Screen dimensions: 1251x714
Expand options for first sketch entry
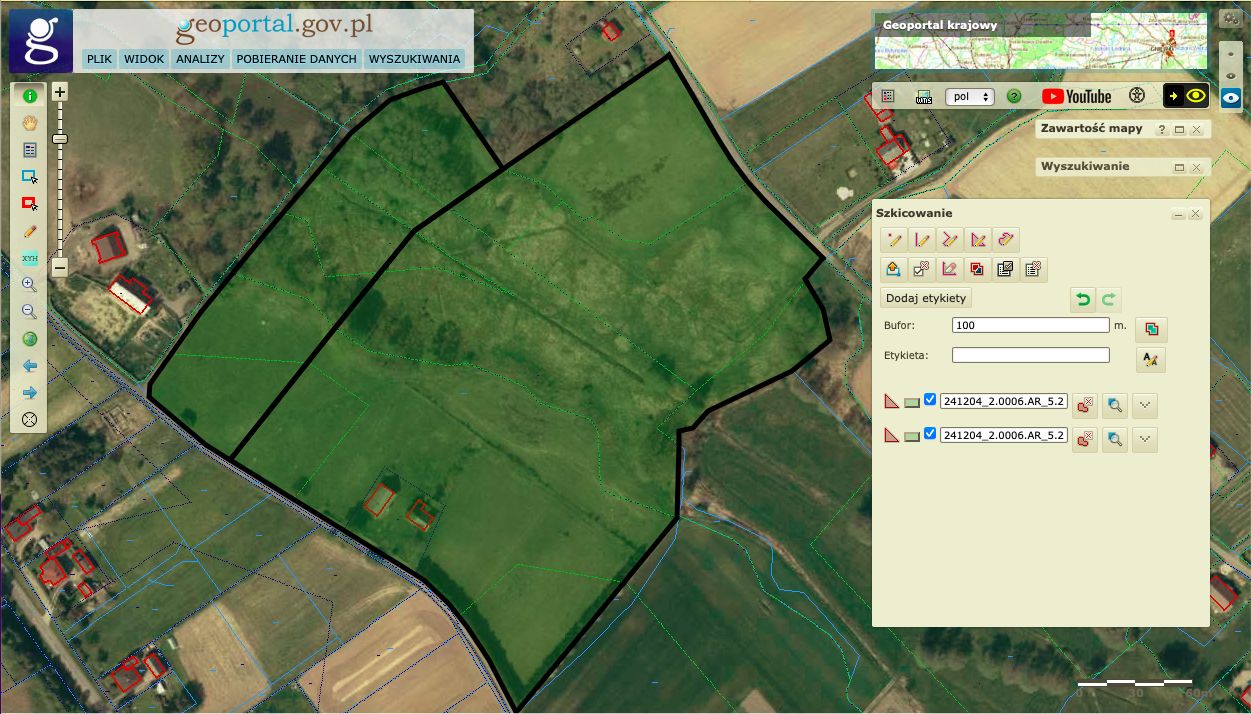pos(1145,405)
